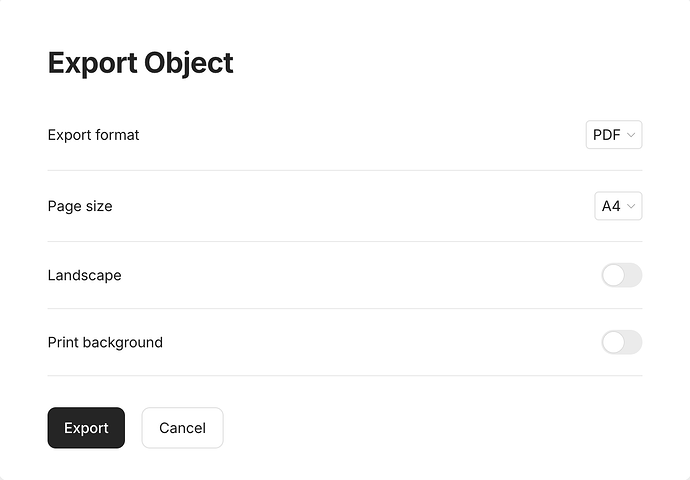Open the Page size A4 dropdown
690x480 pixels.
[x=618, y=206]
